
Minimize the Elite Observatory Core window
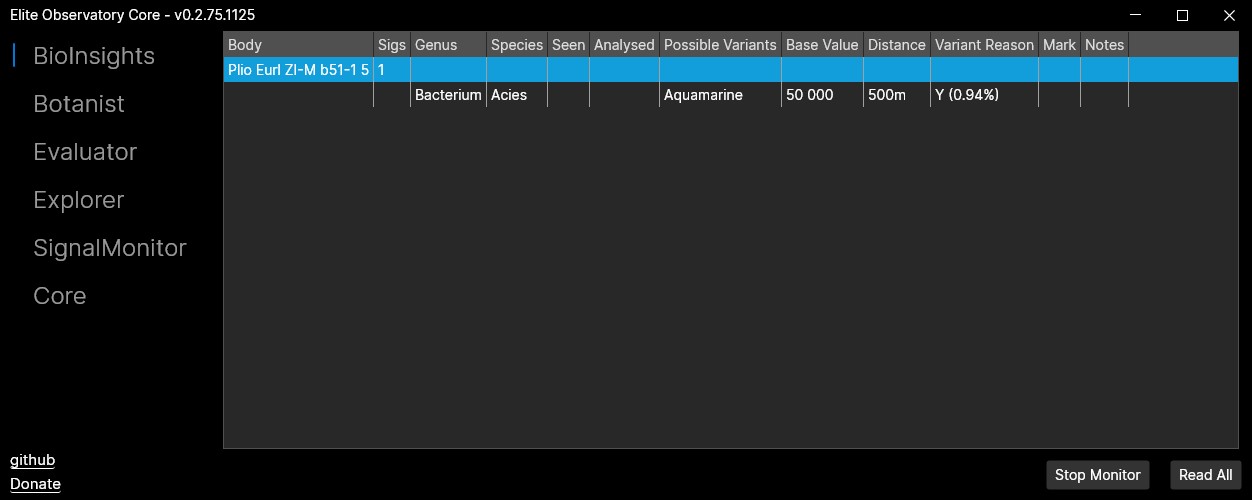click(1136, 15)
